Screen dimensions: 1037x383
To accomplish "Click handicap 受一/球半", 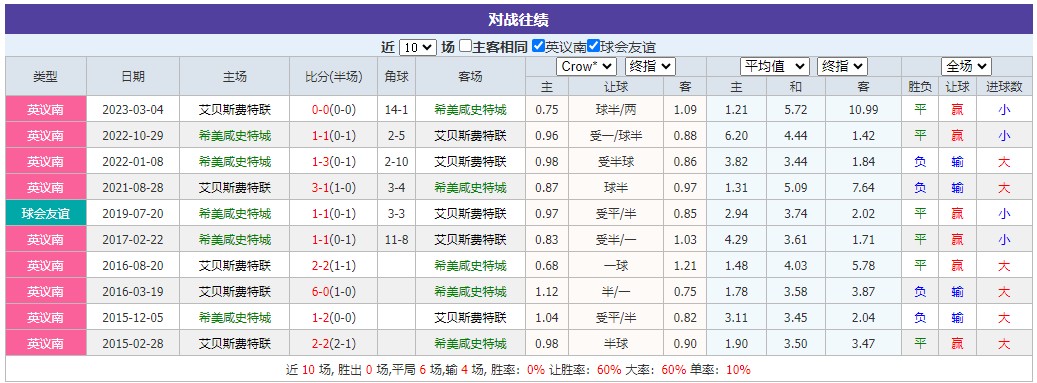I will 616,136.
